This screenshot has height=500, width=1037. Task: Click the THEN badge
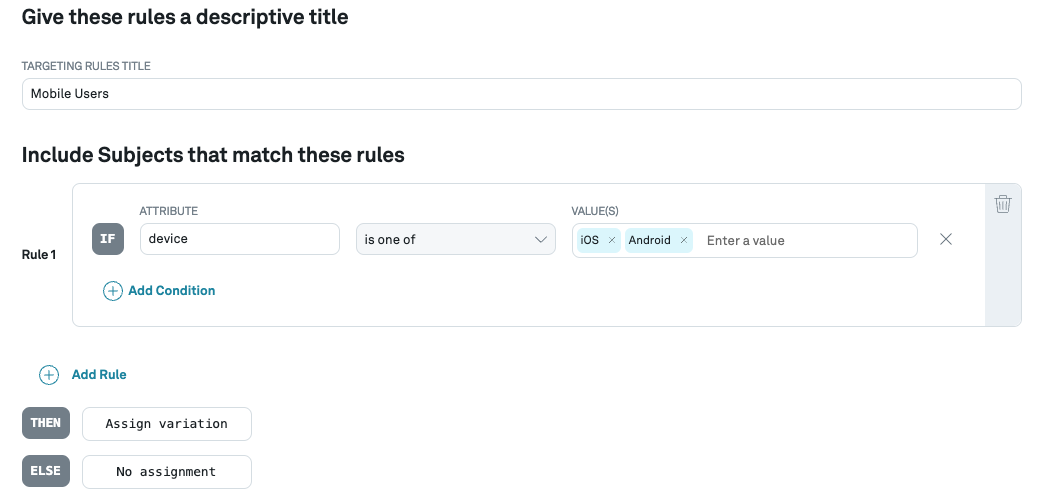[x=46, y=423]
